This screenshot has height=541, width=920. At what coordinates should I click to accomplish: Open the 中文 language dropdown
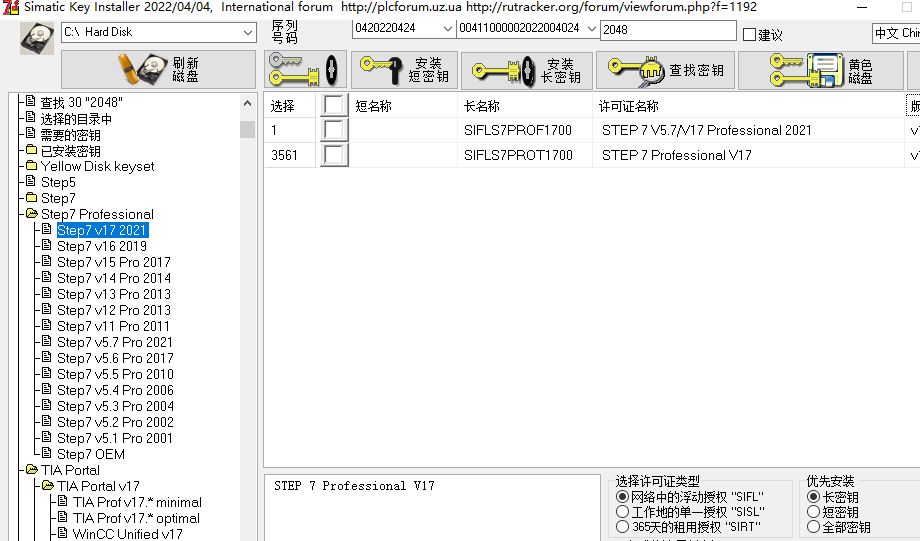896,33
